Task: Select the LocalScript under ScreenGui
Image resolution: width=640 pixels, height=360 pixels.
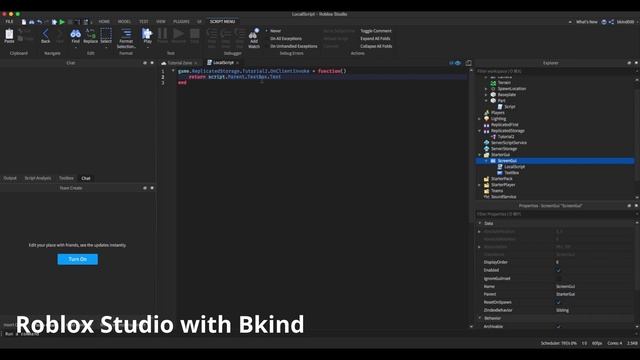Action: click(515, 167)
